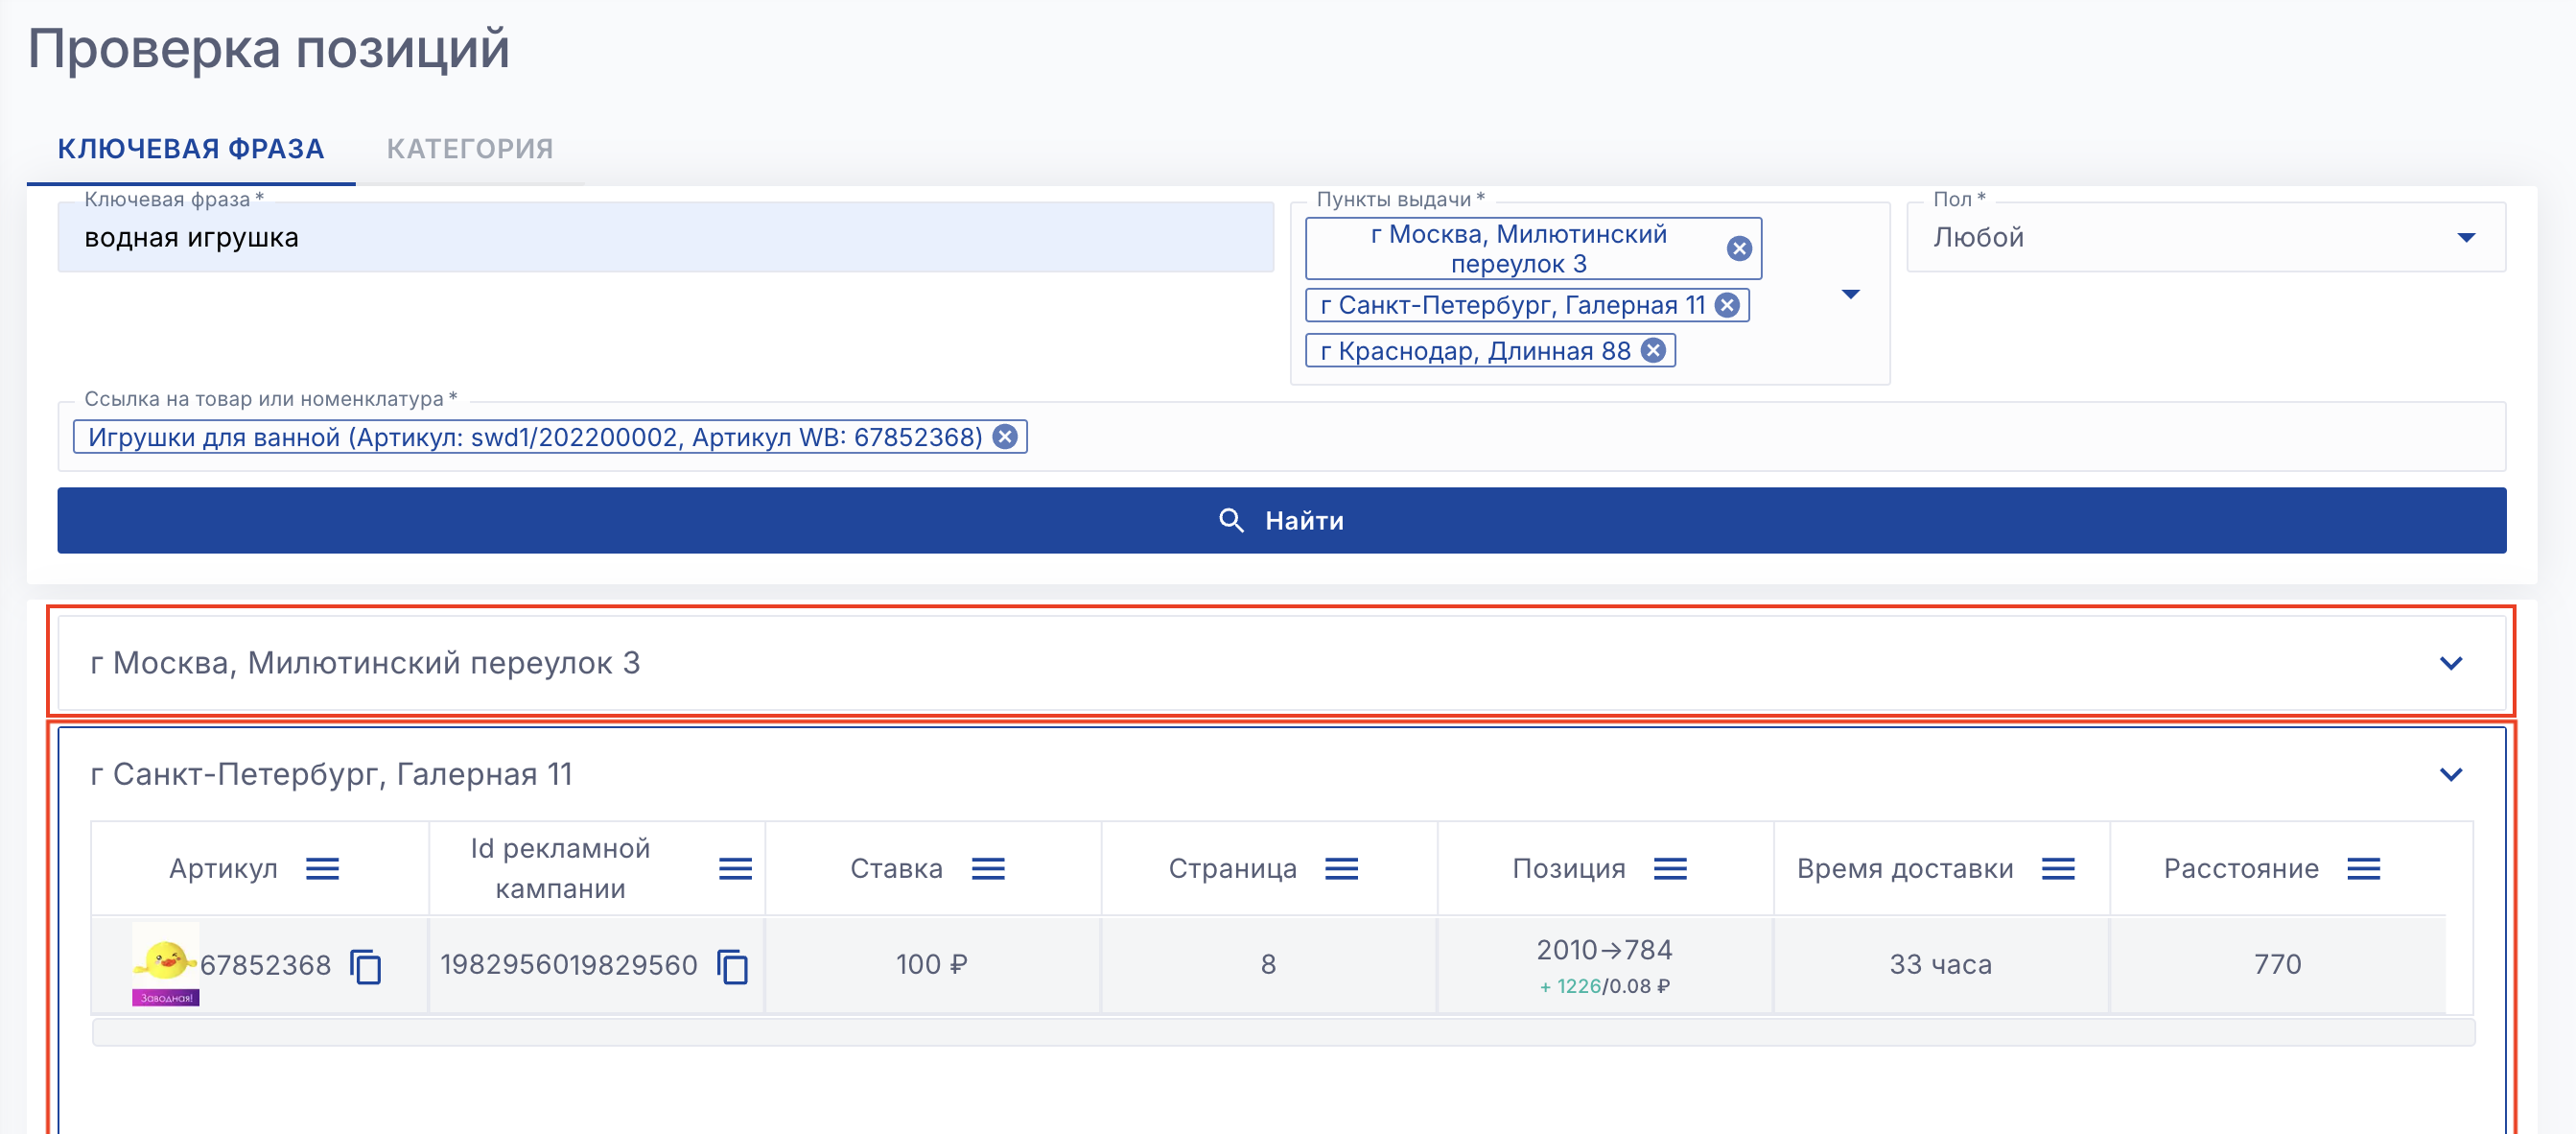The height and width of the screenshot is (1134, 2576).
Task: Remove the Krasnodar Dlinnaya 88 chip
Action: click(x=1654, y=351)
